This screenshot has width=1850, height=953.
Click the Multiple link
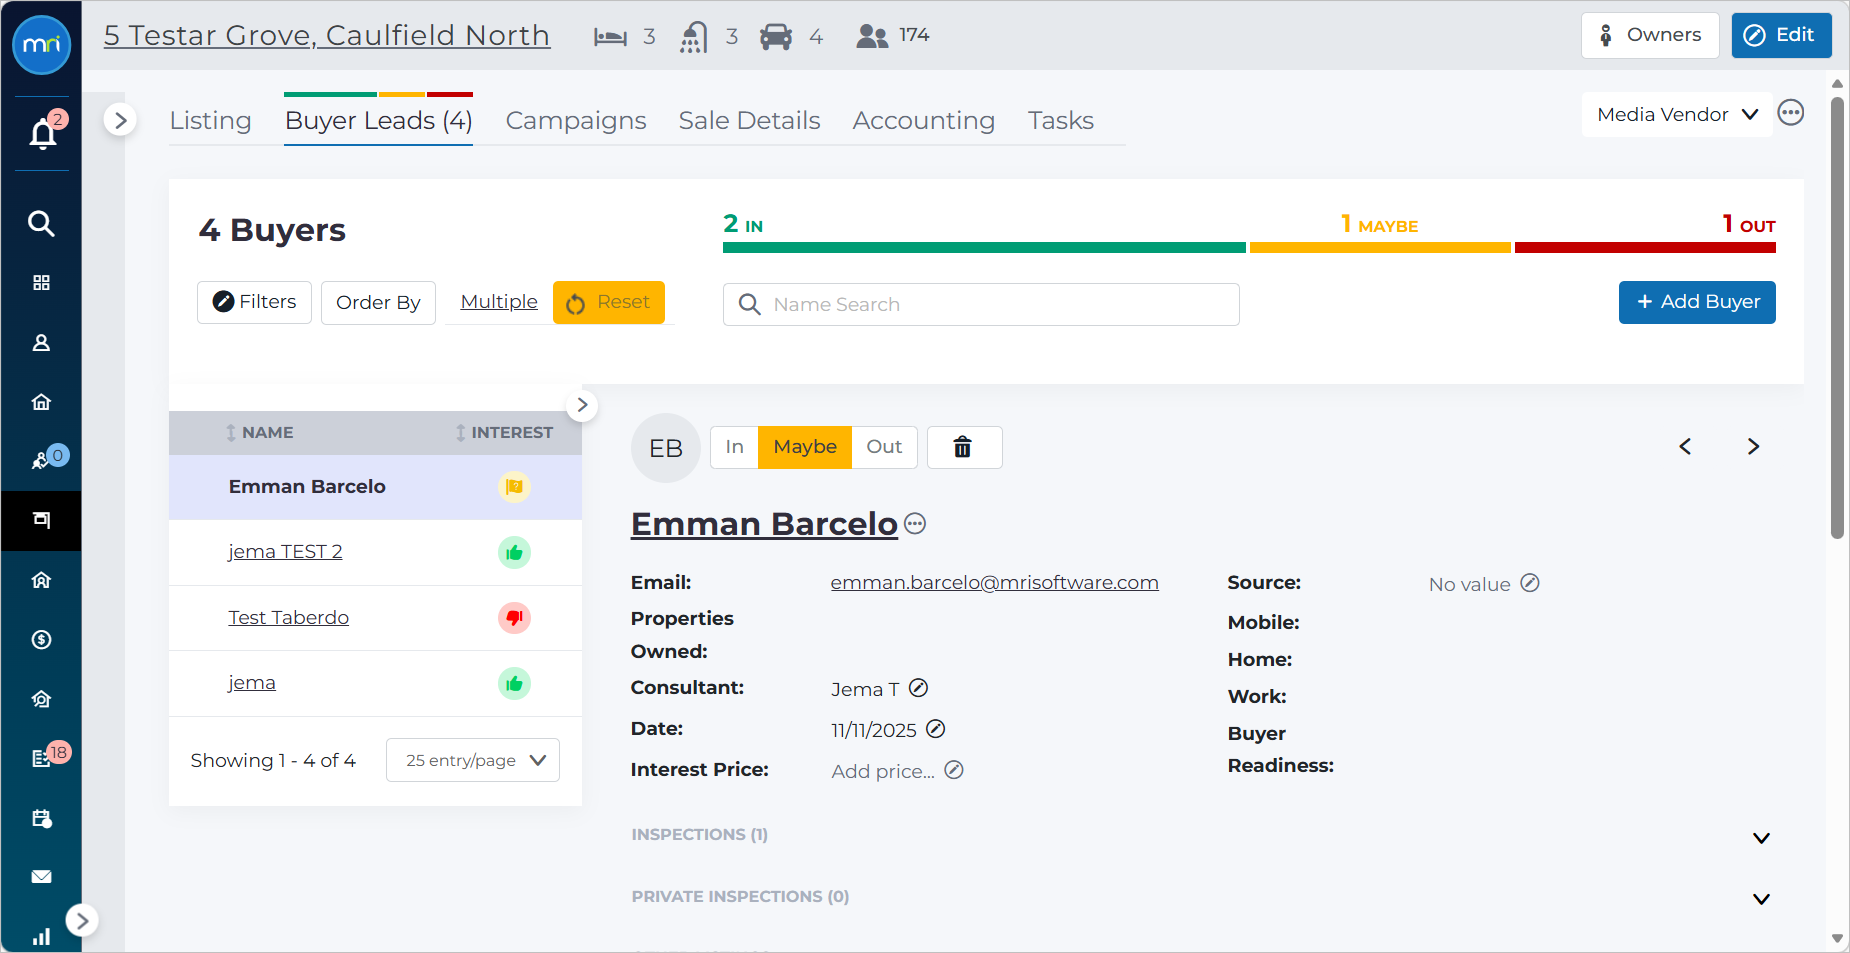[x=499, y=302]
